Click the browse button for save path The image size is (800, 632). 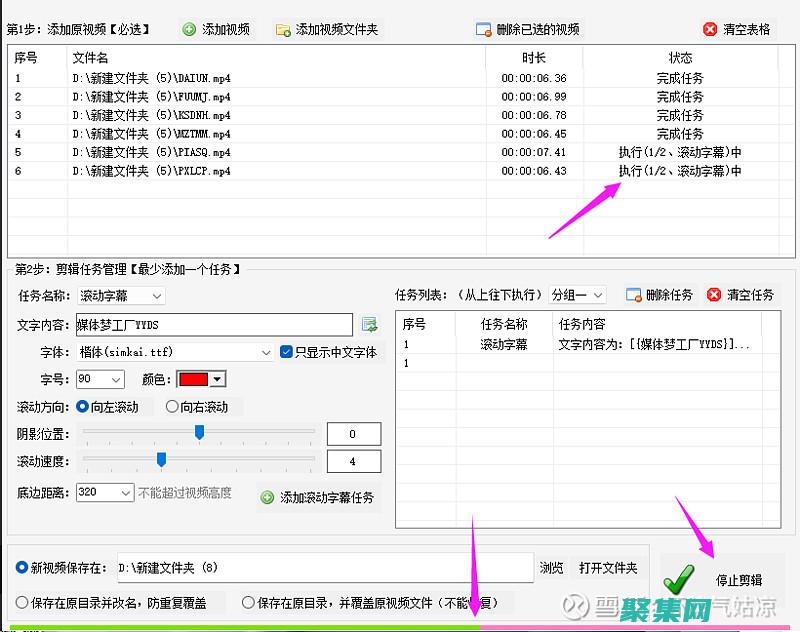coord(551,567)
